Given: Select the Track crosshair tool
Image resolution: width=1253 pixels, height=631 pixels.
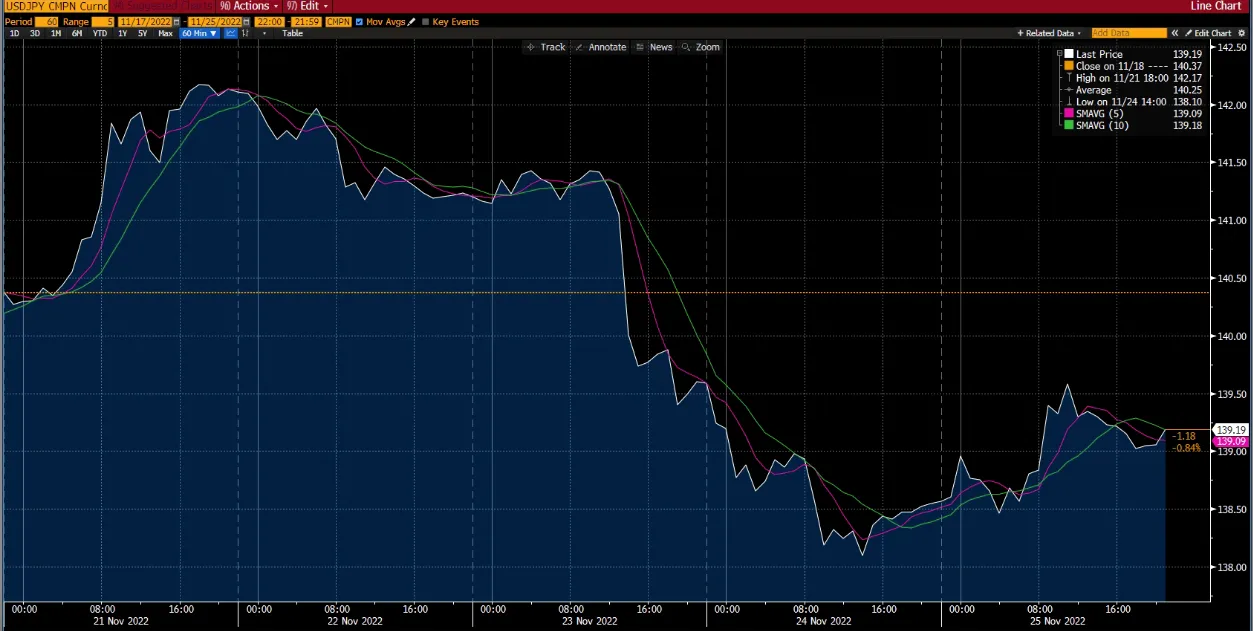Looking at the screenshot, I should click(545, 46).
